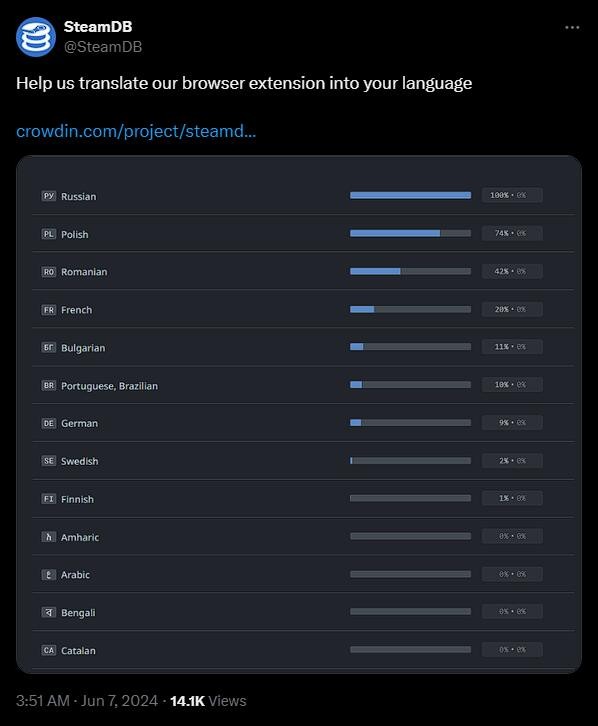Viewport: 598px width, 726px height.
Task: Click the SteamDB profile avatar
Action: [x=36, y=37]
